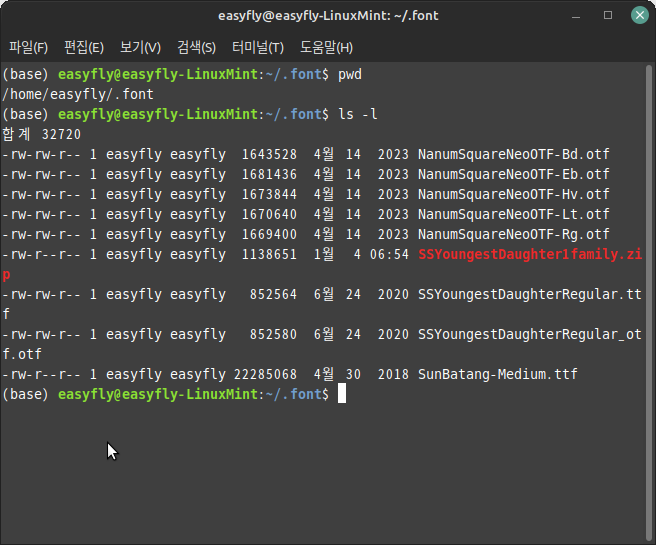Open the 도움말(H) menu

[326, 47]
